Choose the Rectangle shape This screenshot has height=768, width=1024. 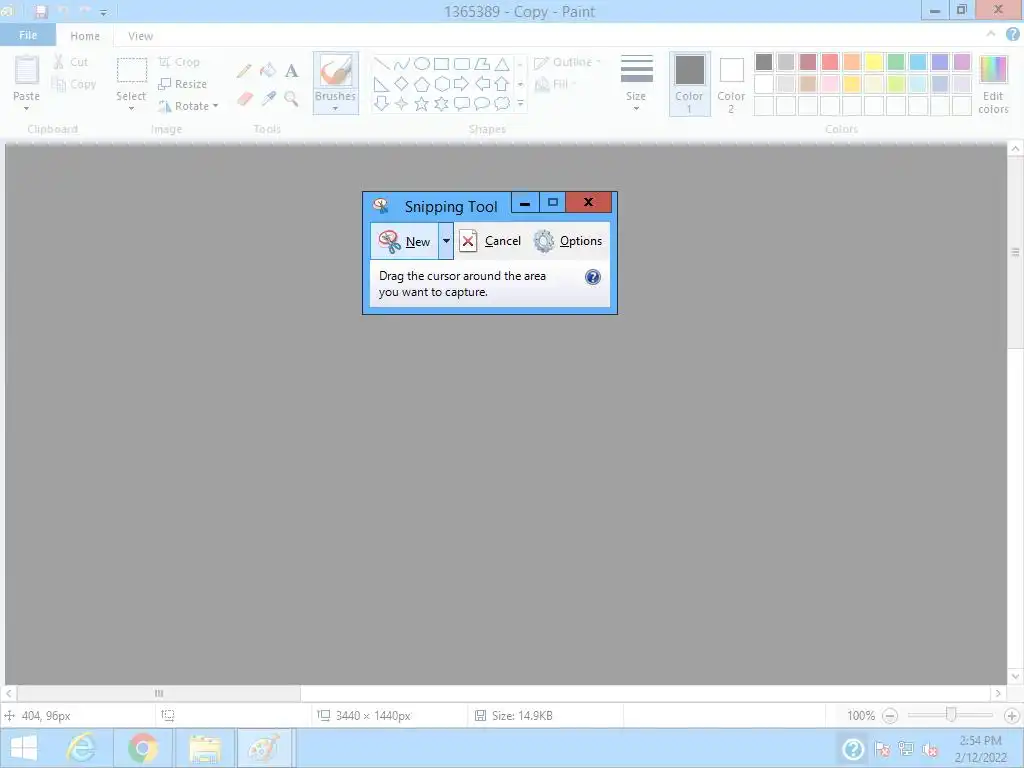click(x=441, y=64)
